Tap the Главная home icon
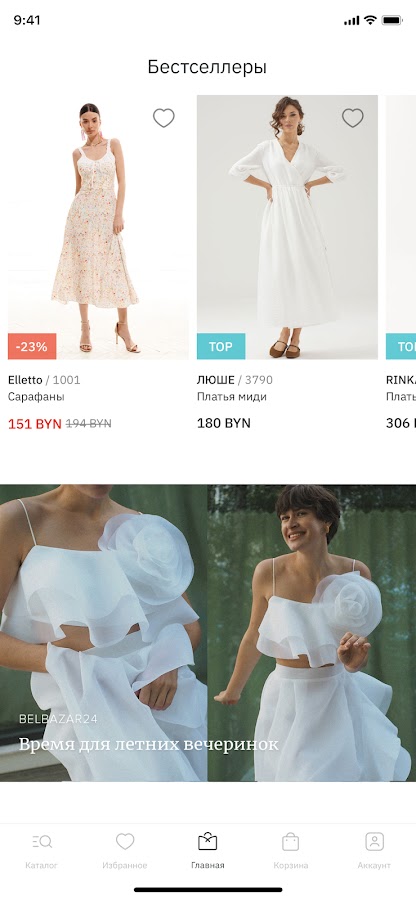The width and height of the screenshot is (416, 900). (208, 841)
